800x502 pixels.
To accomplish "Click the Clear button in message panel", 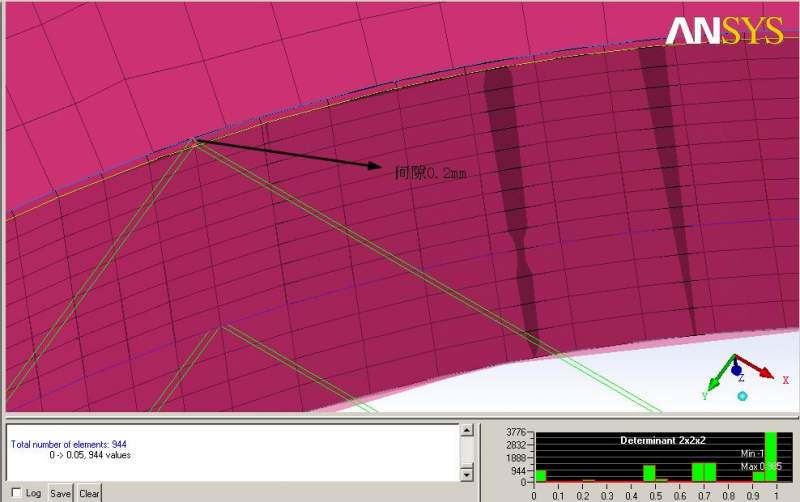I will pyautogui.click(x=89, y=493).
